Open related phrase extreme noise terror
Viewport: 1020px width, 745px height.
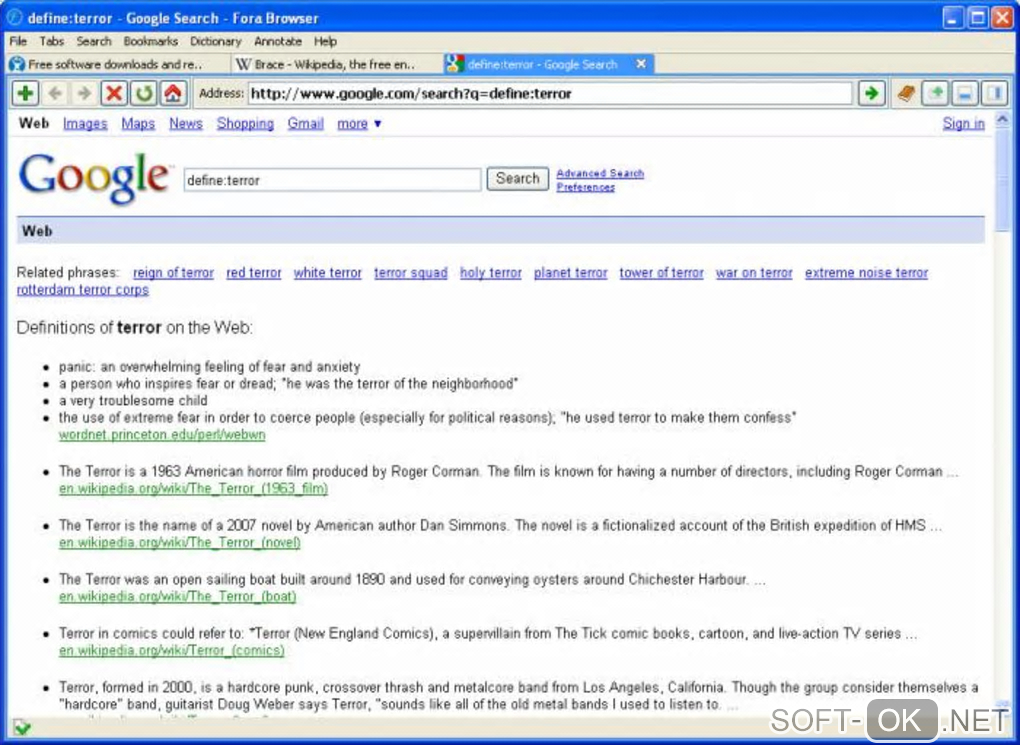[866, 273]
